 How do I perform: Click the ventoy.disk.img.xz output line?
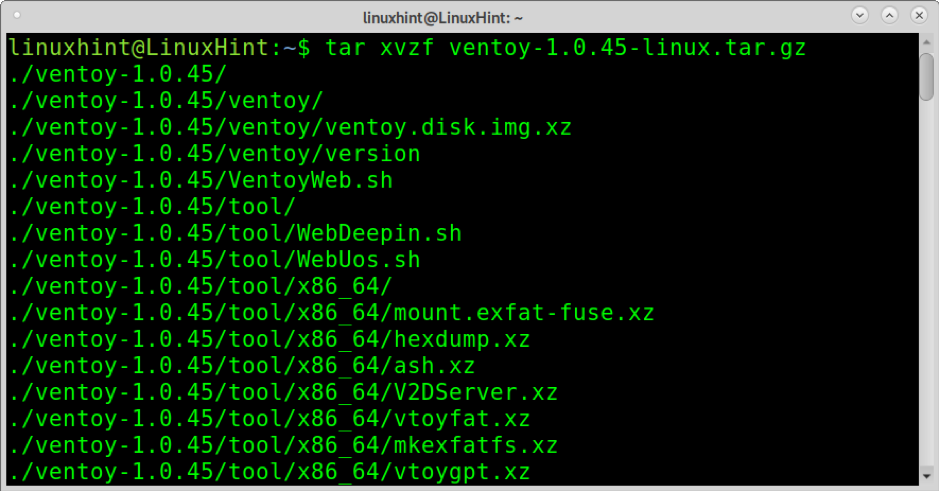pos(290,128)
